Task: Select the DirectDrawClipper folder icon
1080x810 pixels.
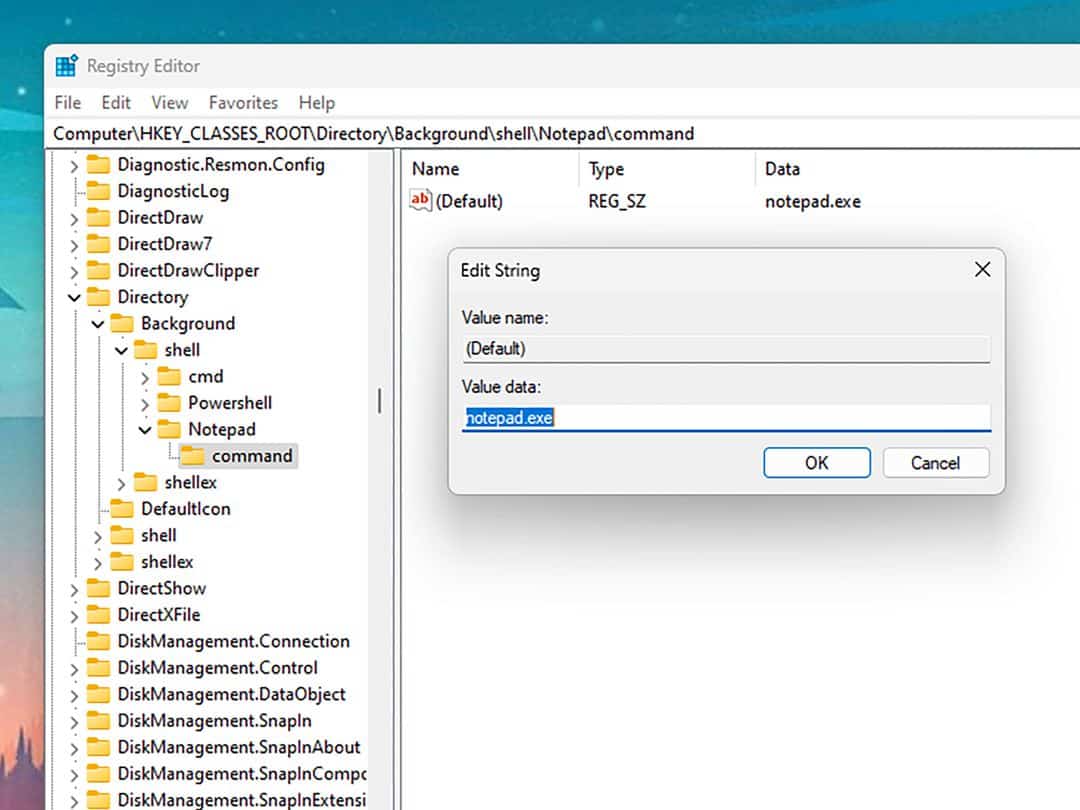Action: 98,271
